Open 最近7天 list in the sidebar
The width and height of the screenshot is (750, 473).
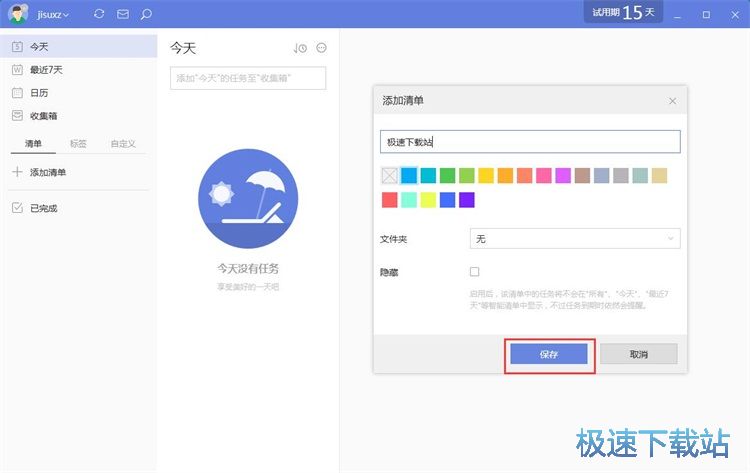pyautogui.click(x=78, y=70)
